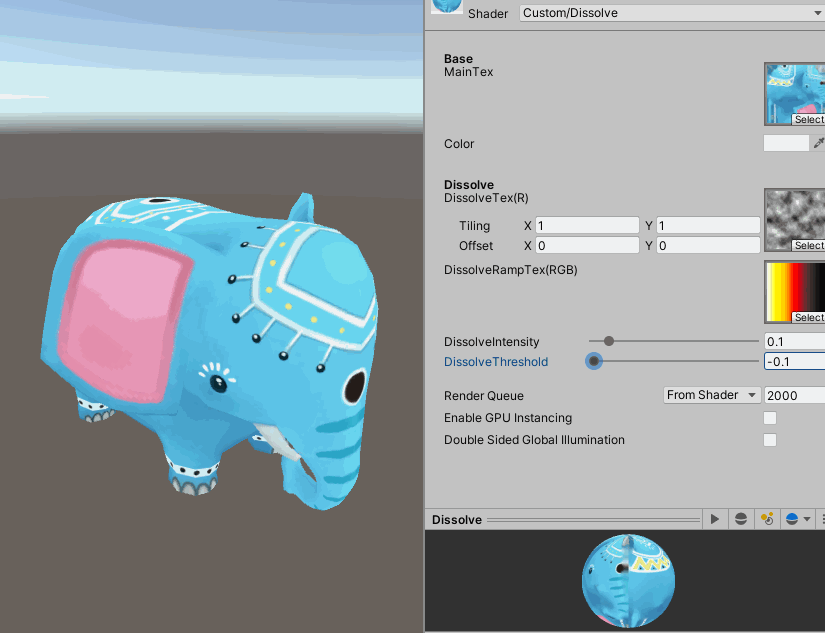Viewport: 825px width, 633px height.
Task: Click the Render Queue value field 2000
Action: click(794, 395)
